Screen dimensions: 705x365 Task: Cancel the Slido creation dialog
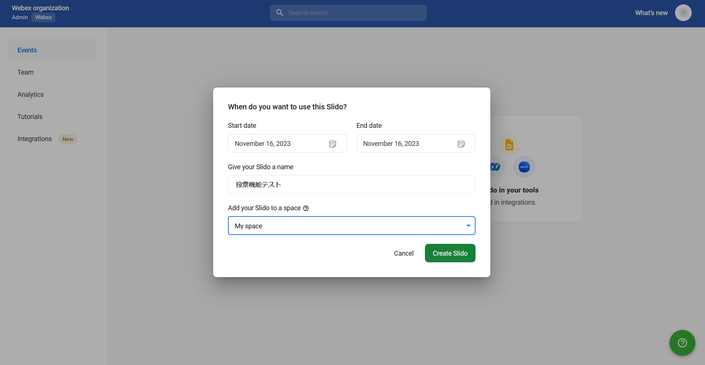tap(403, 253)
